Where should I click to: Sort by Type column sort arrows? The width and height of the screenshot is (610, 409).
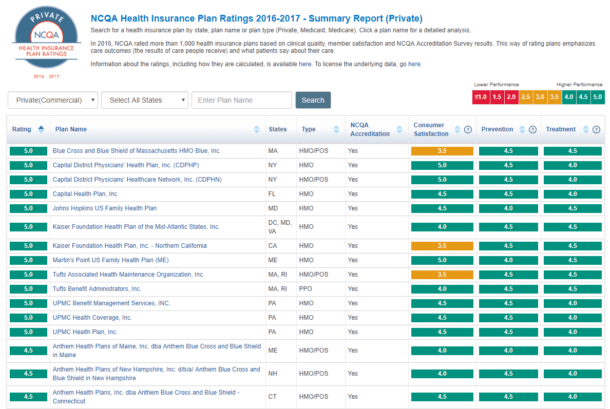point(336,130)
